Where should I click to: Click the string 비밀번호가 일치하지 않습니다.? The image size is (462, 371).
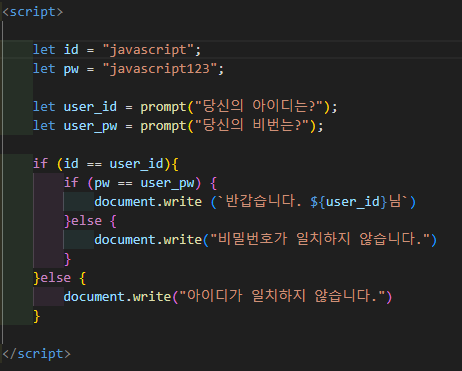[320, 239]
